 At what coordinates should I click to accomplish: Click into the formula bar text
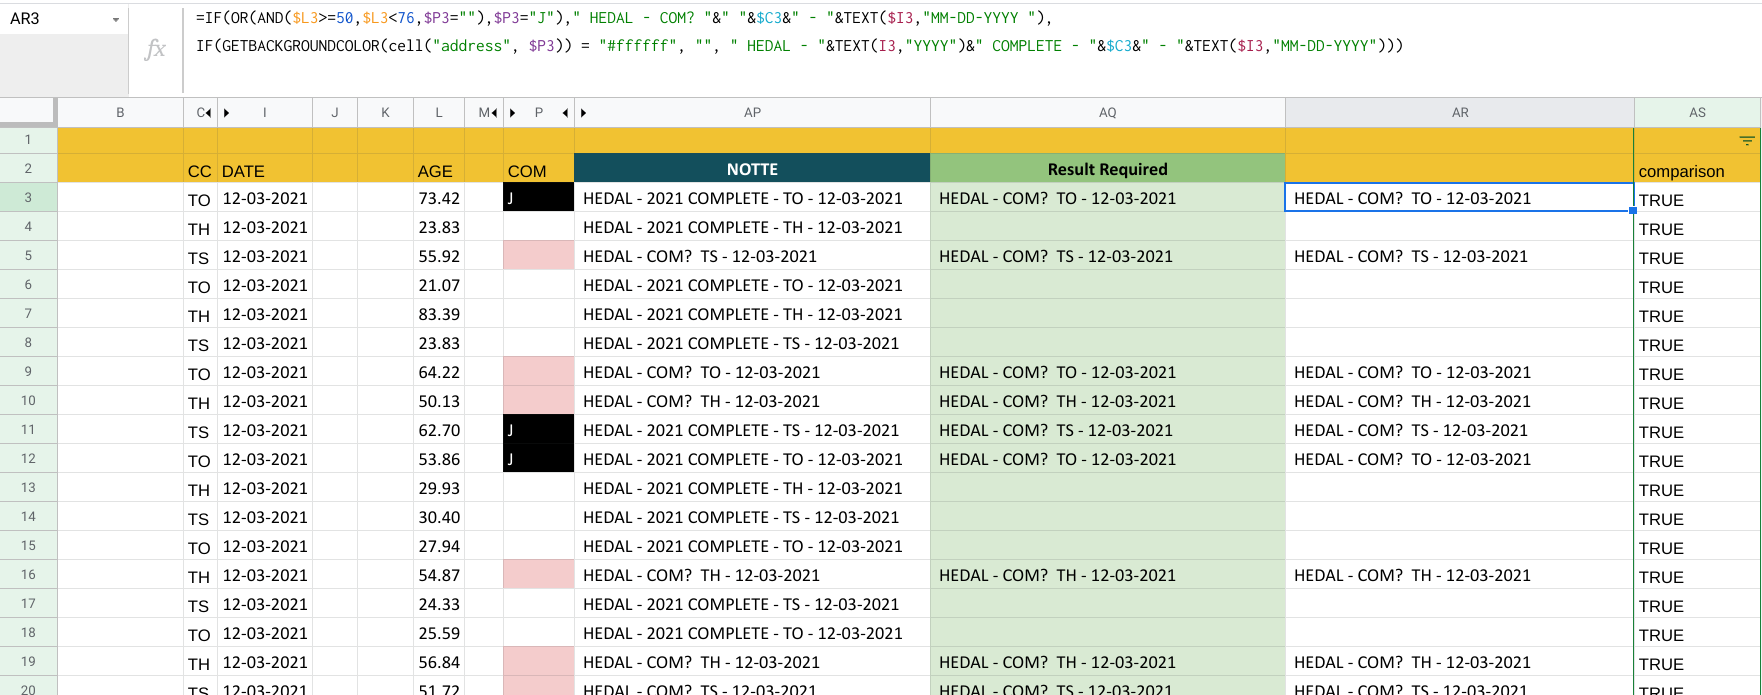click(x=800, y=32)
